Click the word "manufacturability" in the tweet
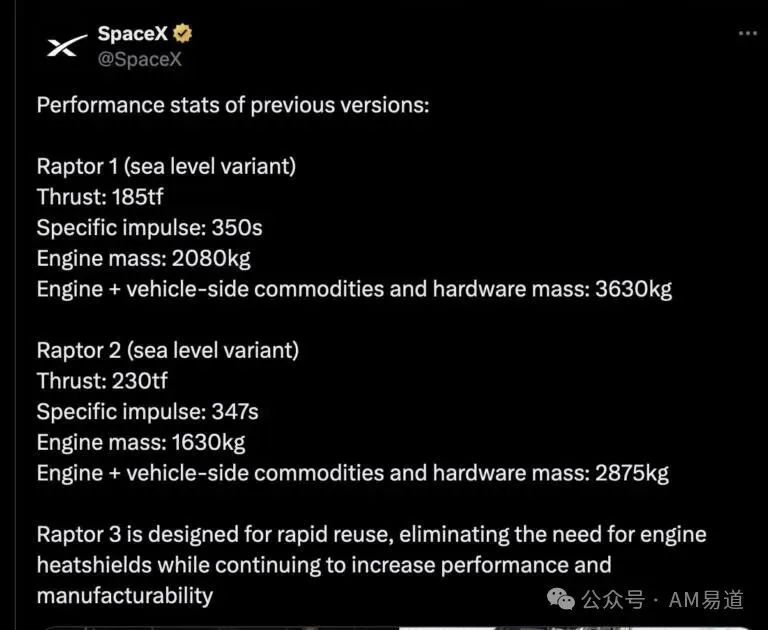This screenshot has width=768, height=630. tap(125, 596)
